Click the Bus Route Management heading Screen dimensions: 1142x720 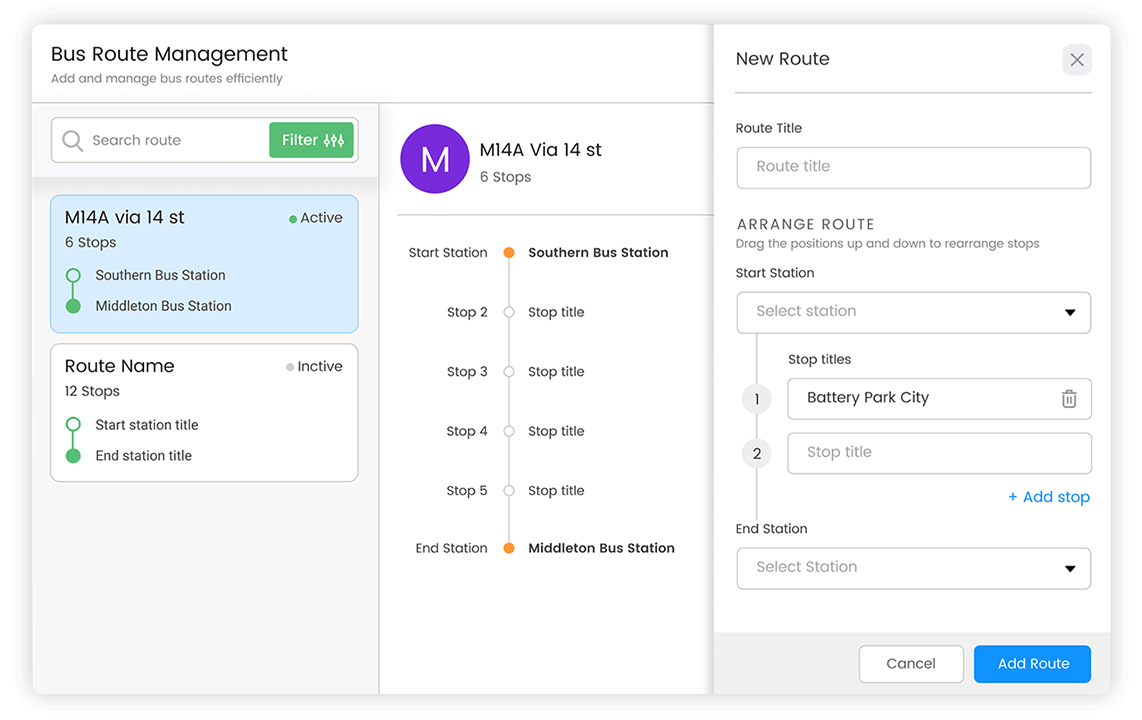pos(169,54)
